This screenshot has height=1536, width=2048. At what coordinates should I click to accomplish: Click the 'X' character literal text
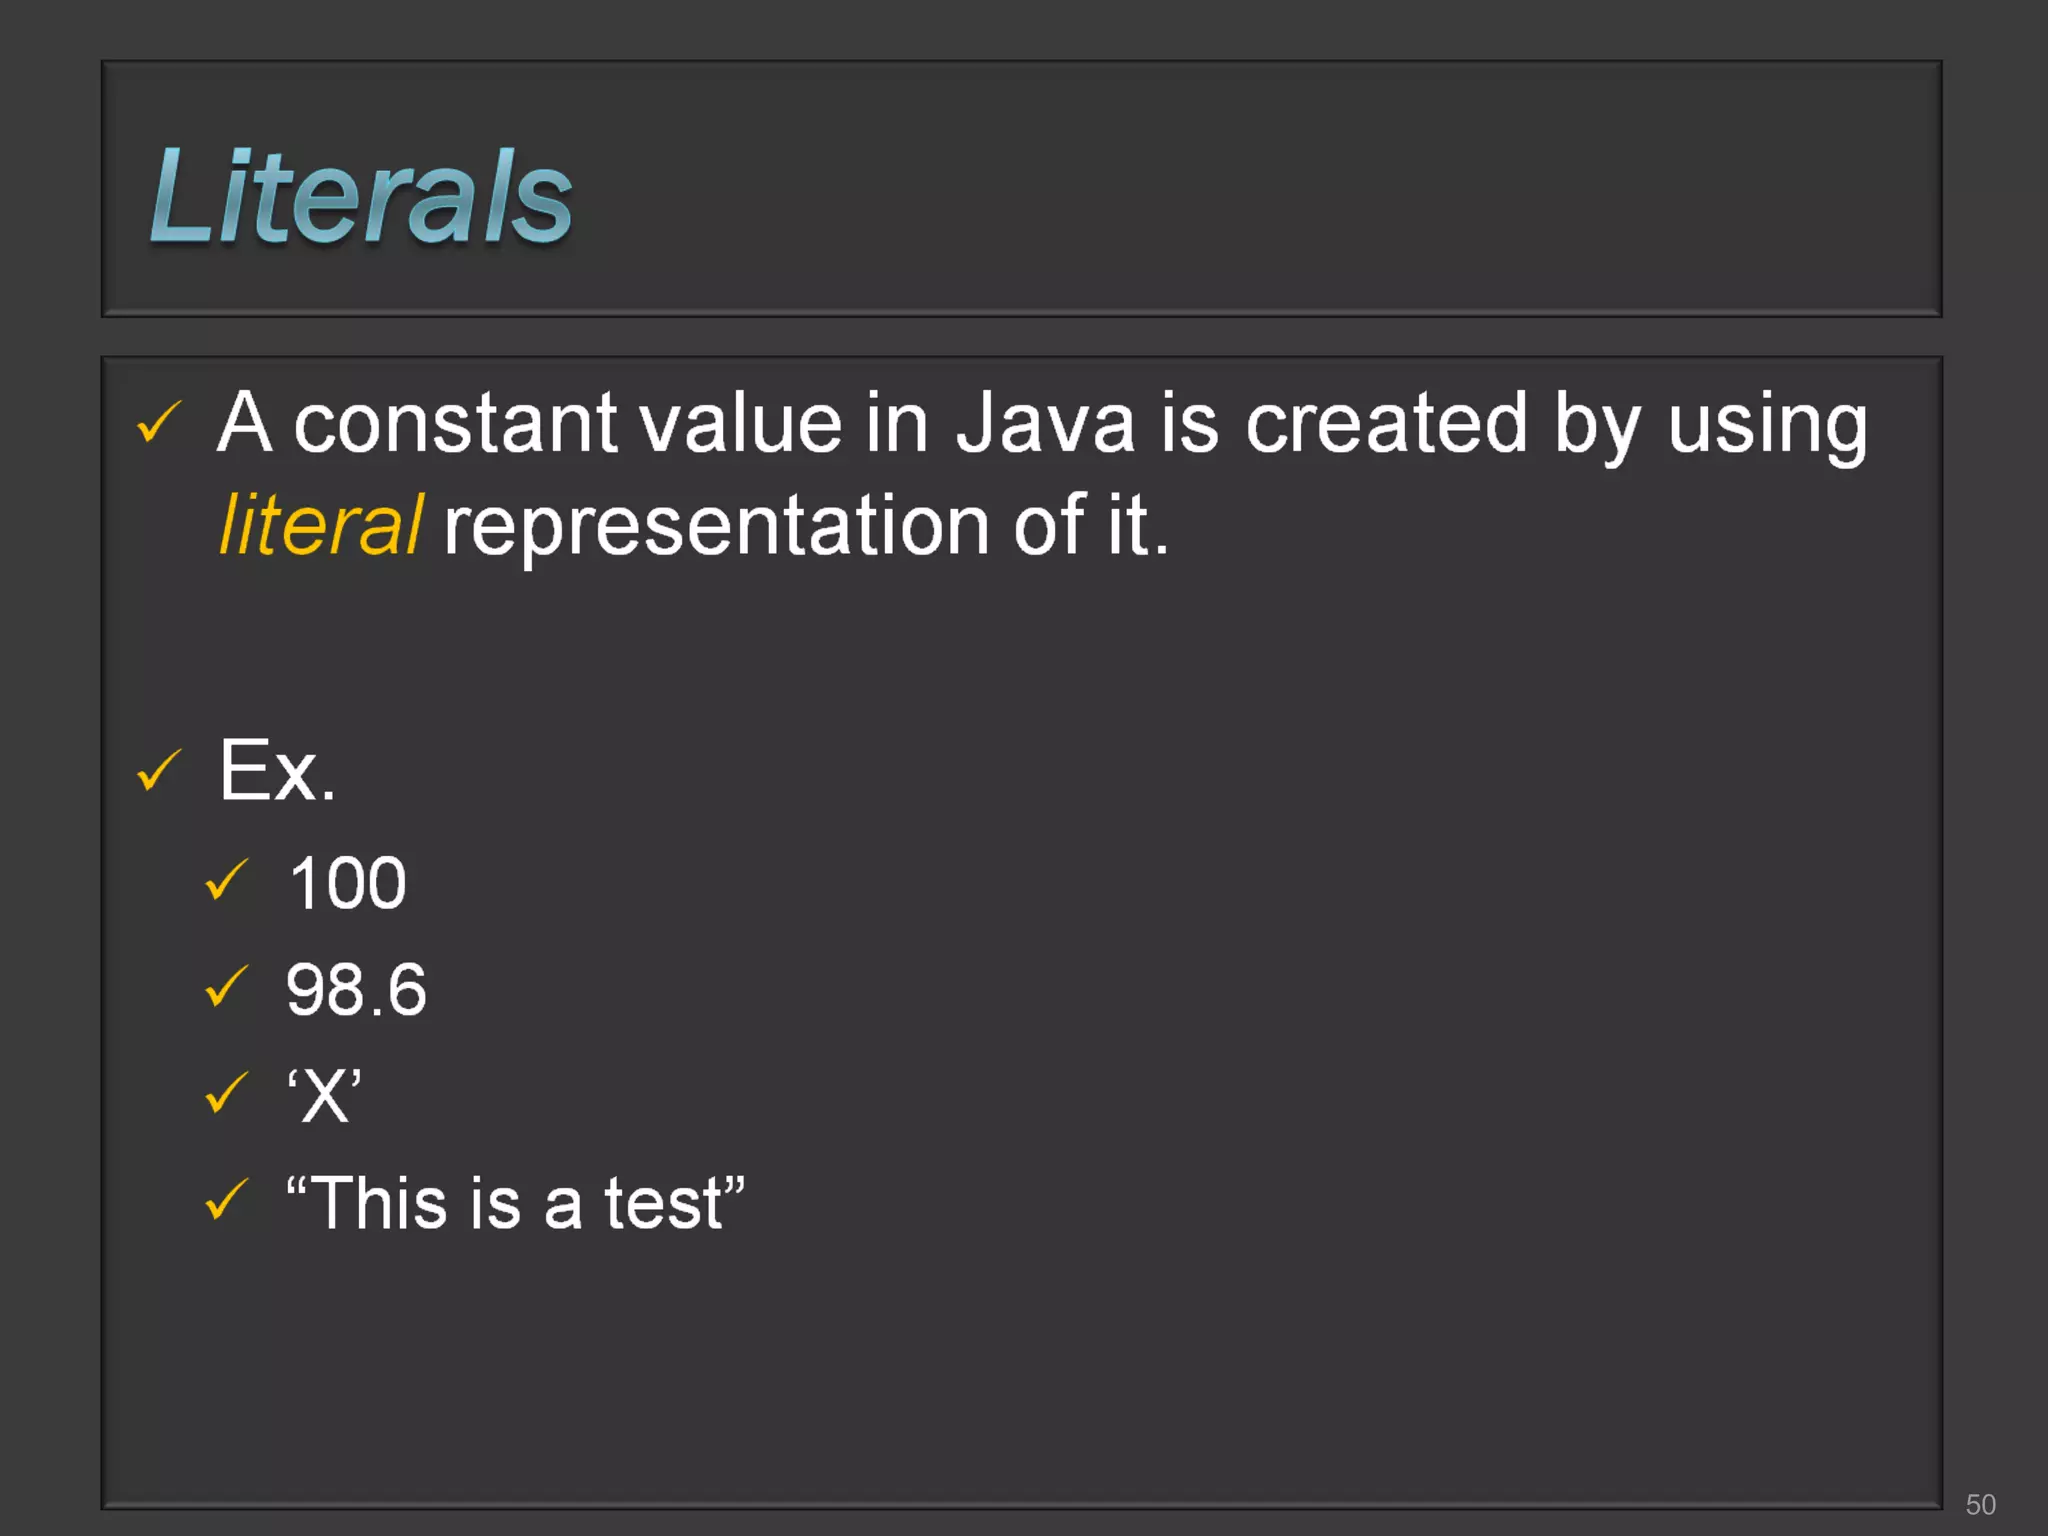coord(324,1096)
